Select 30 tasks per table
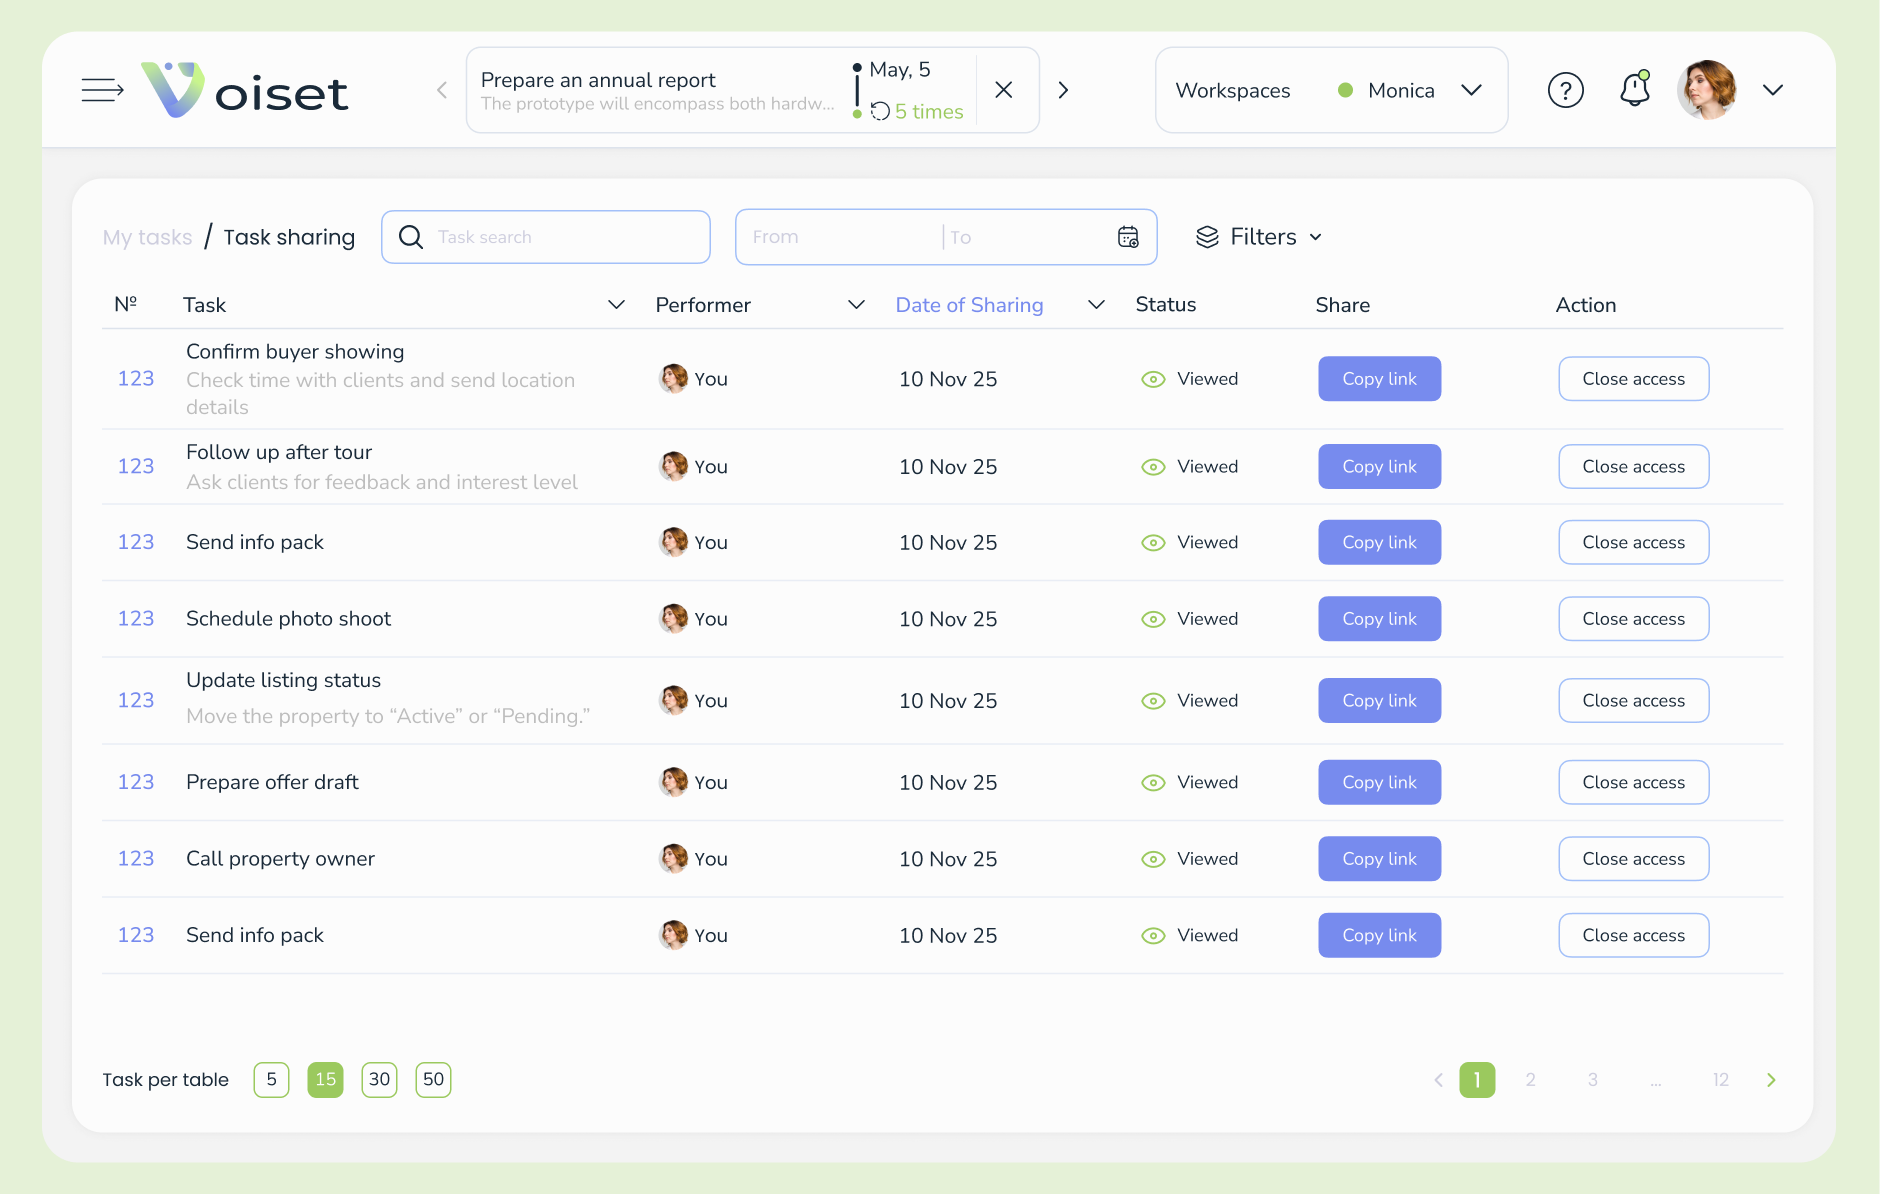The height and width of the screenshot is (1194, 1880). click(379, 1079)
